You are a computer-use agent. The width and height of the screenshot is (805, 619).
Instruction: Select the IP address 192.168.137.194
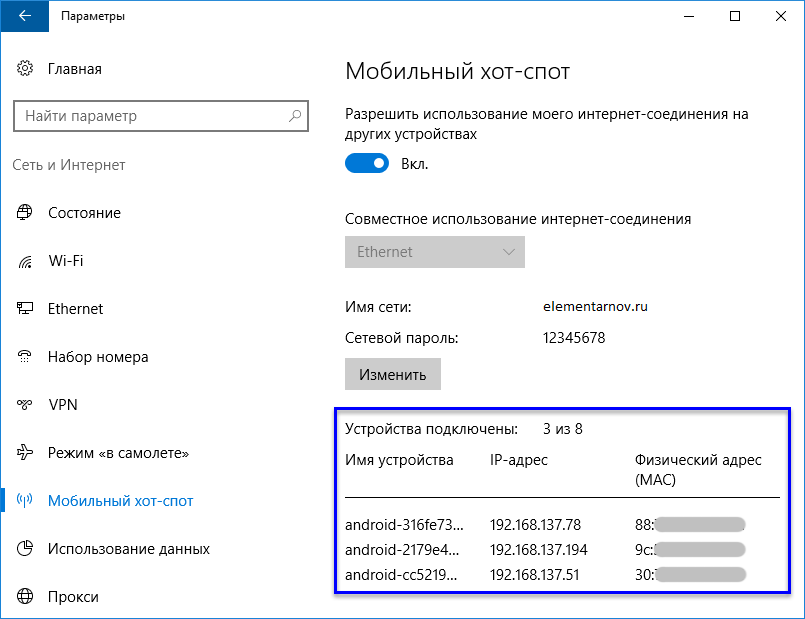(539, 549)
